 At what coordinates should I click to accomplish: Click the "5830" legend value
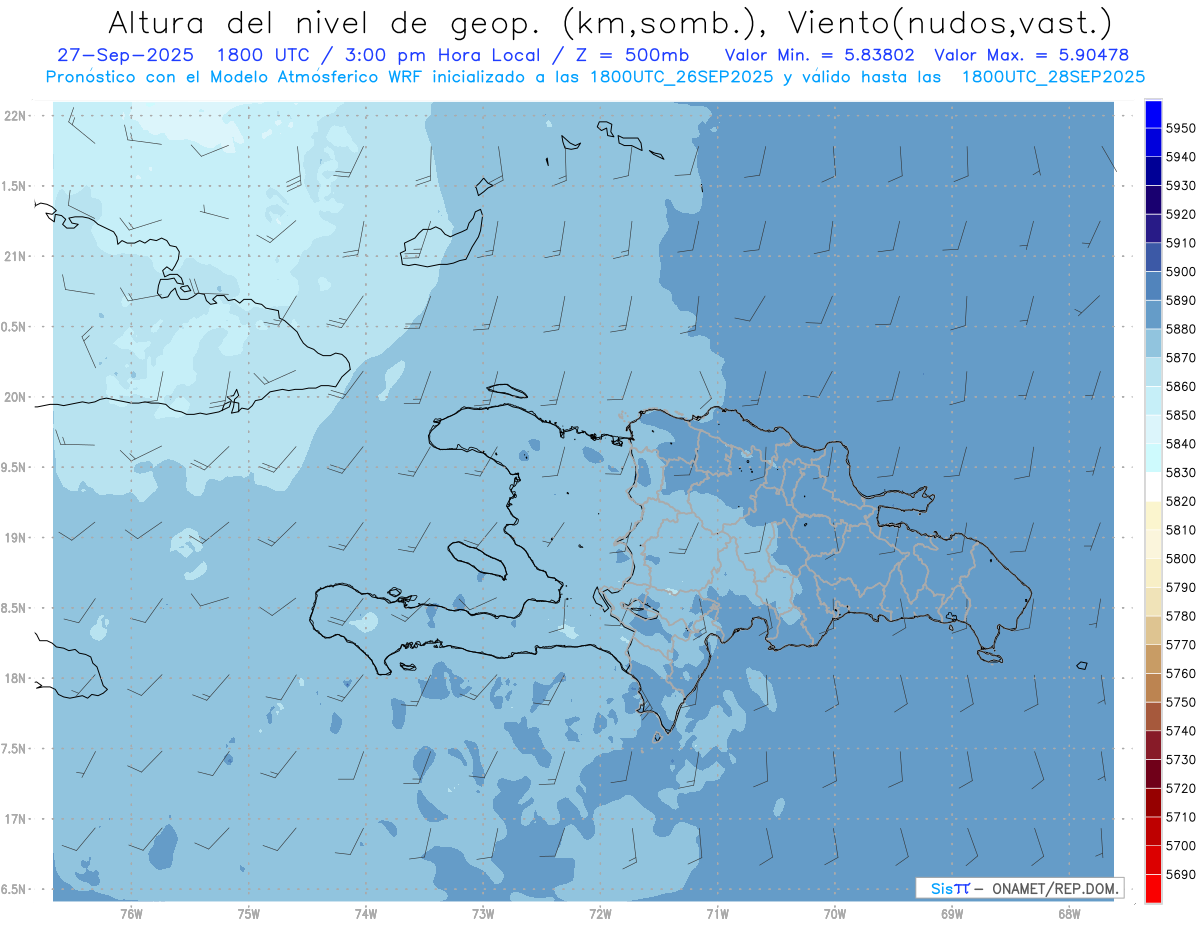1181,472
